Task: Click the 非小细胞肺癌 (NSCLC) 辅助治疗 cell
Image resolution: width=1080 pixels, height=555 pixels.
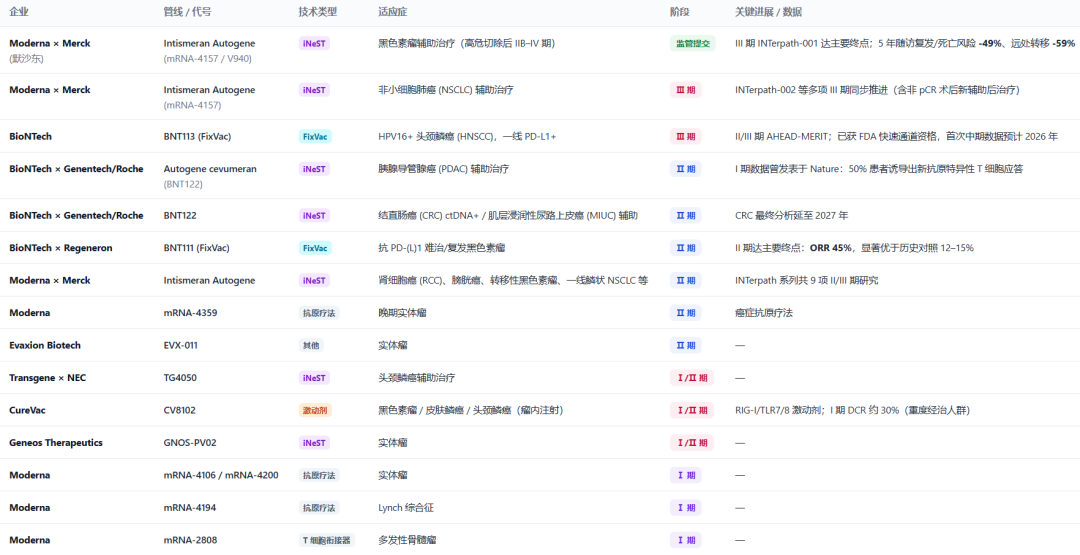Action: point(445,90)
